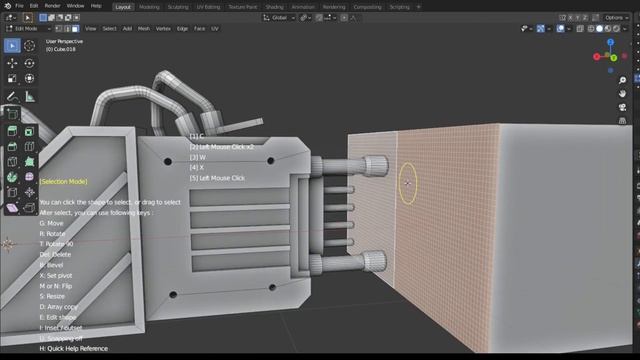The height and width of the screenshot is (360, 640).
Task: Switch to wireframe viewport shading
Action: [591, 29]
